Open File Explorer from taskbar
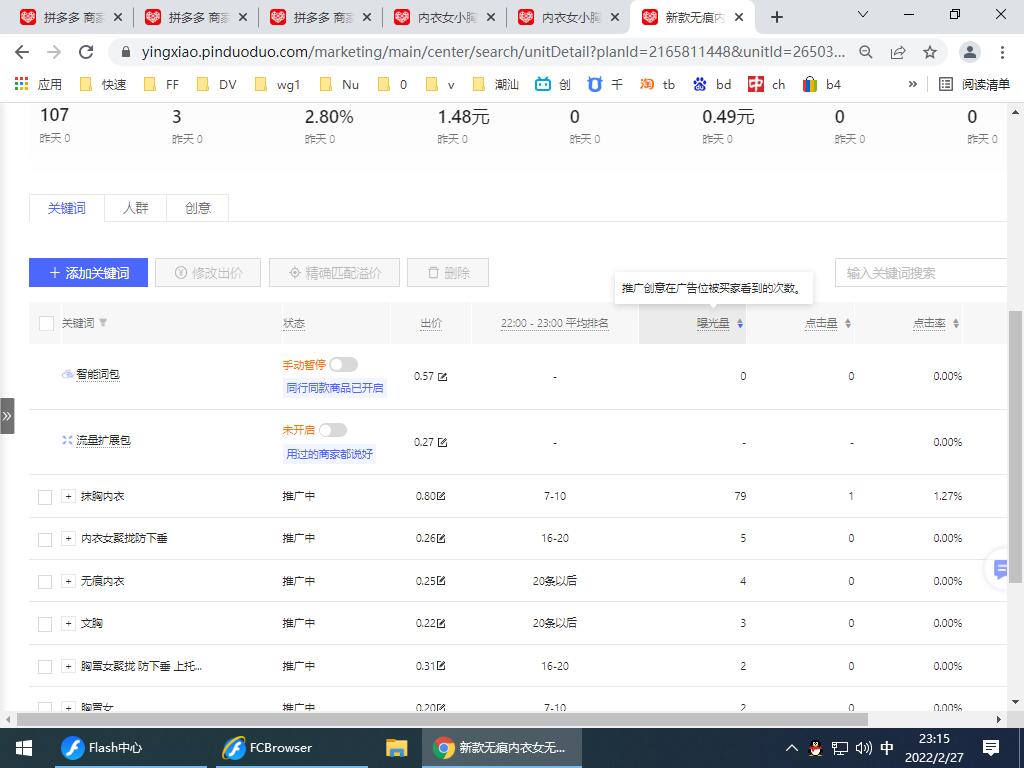This screenshot has height=768, width=1024. pos(396,748)
